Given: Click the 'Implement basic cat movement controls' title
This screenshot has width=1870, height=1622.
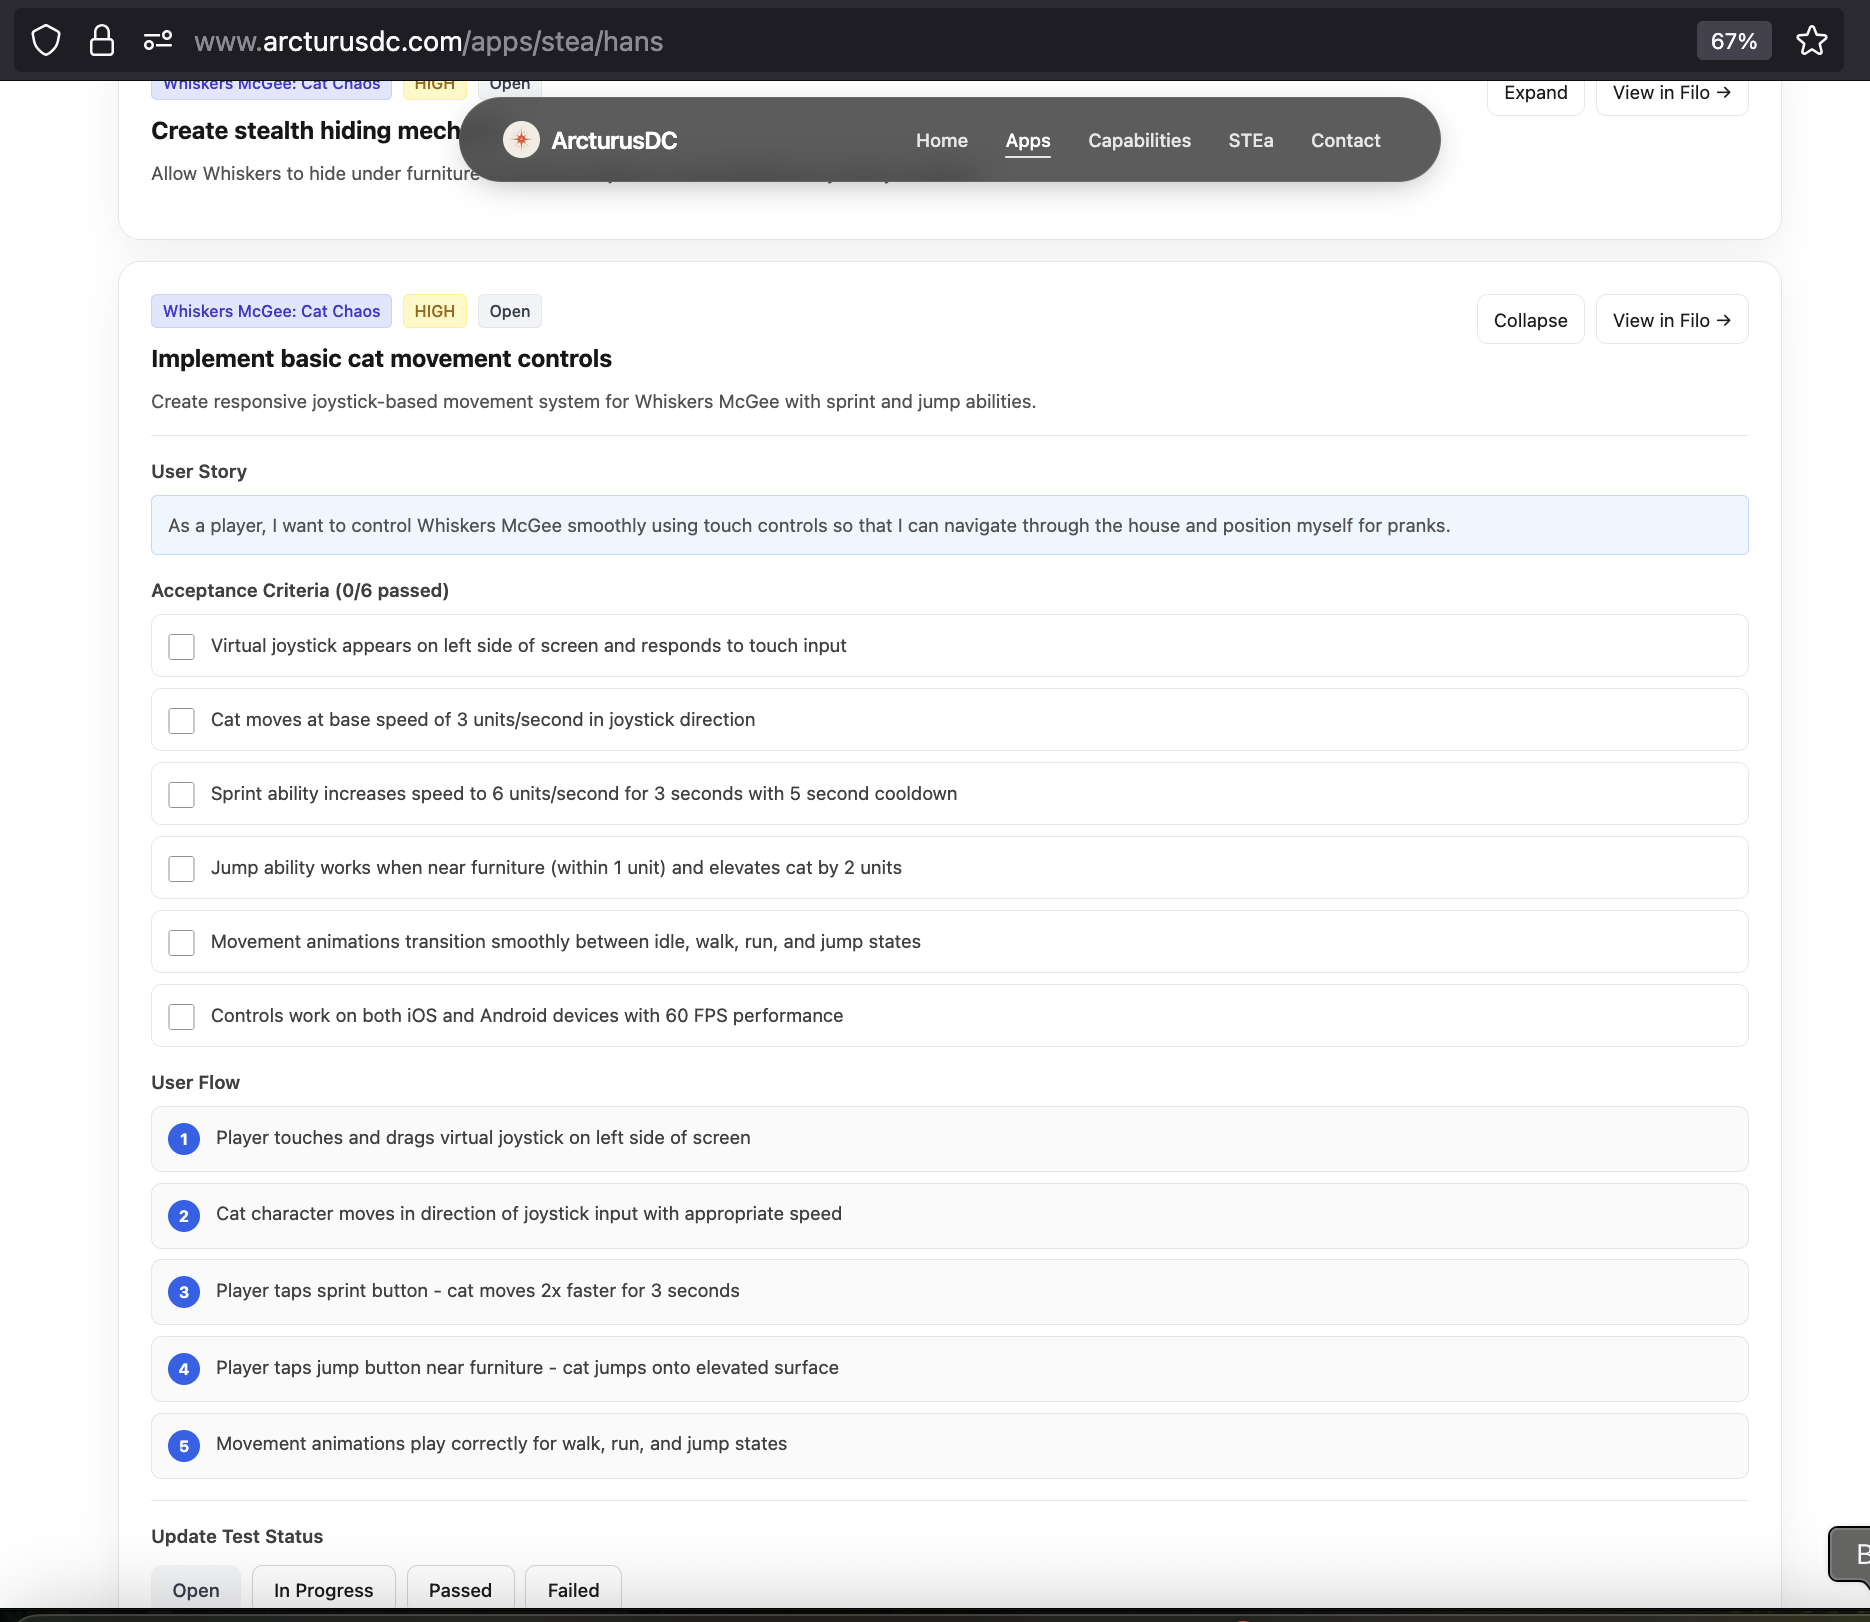Looking at the screenshot, I should (x=381, y=359).
